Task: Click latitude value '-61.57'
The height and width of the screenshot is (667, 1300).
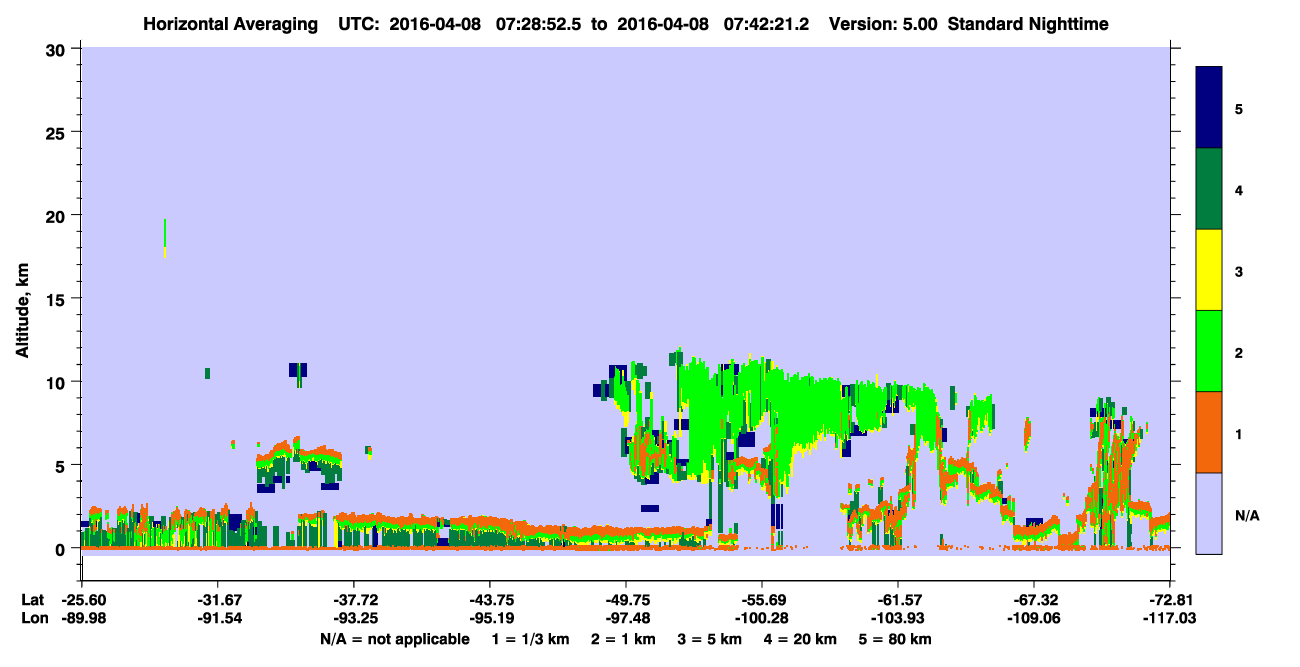Action: tap(898, 600)
